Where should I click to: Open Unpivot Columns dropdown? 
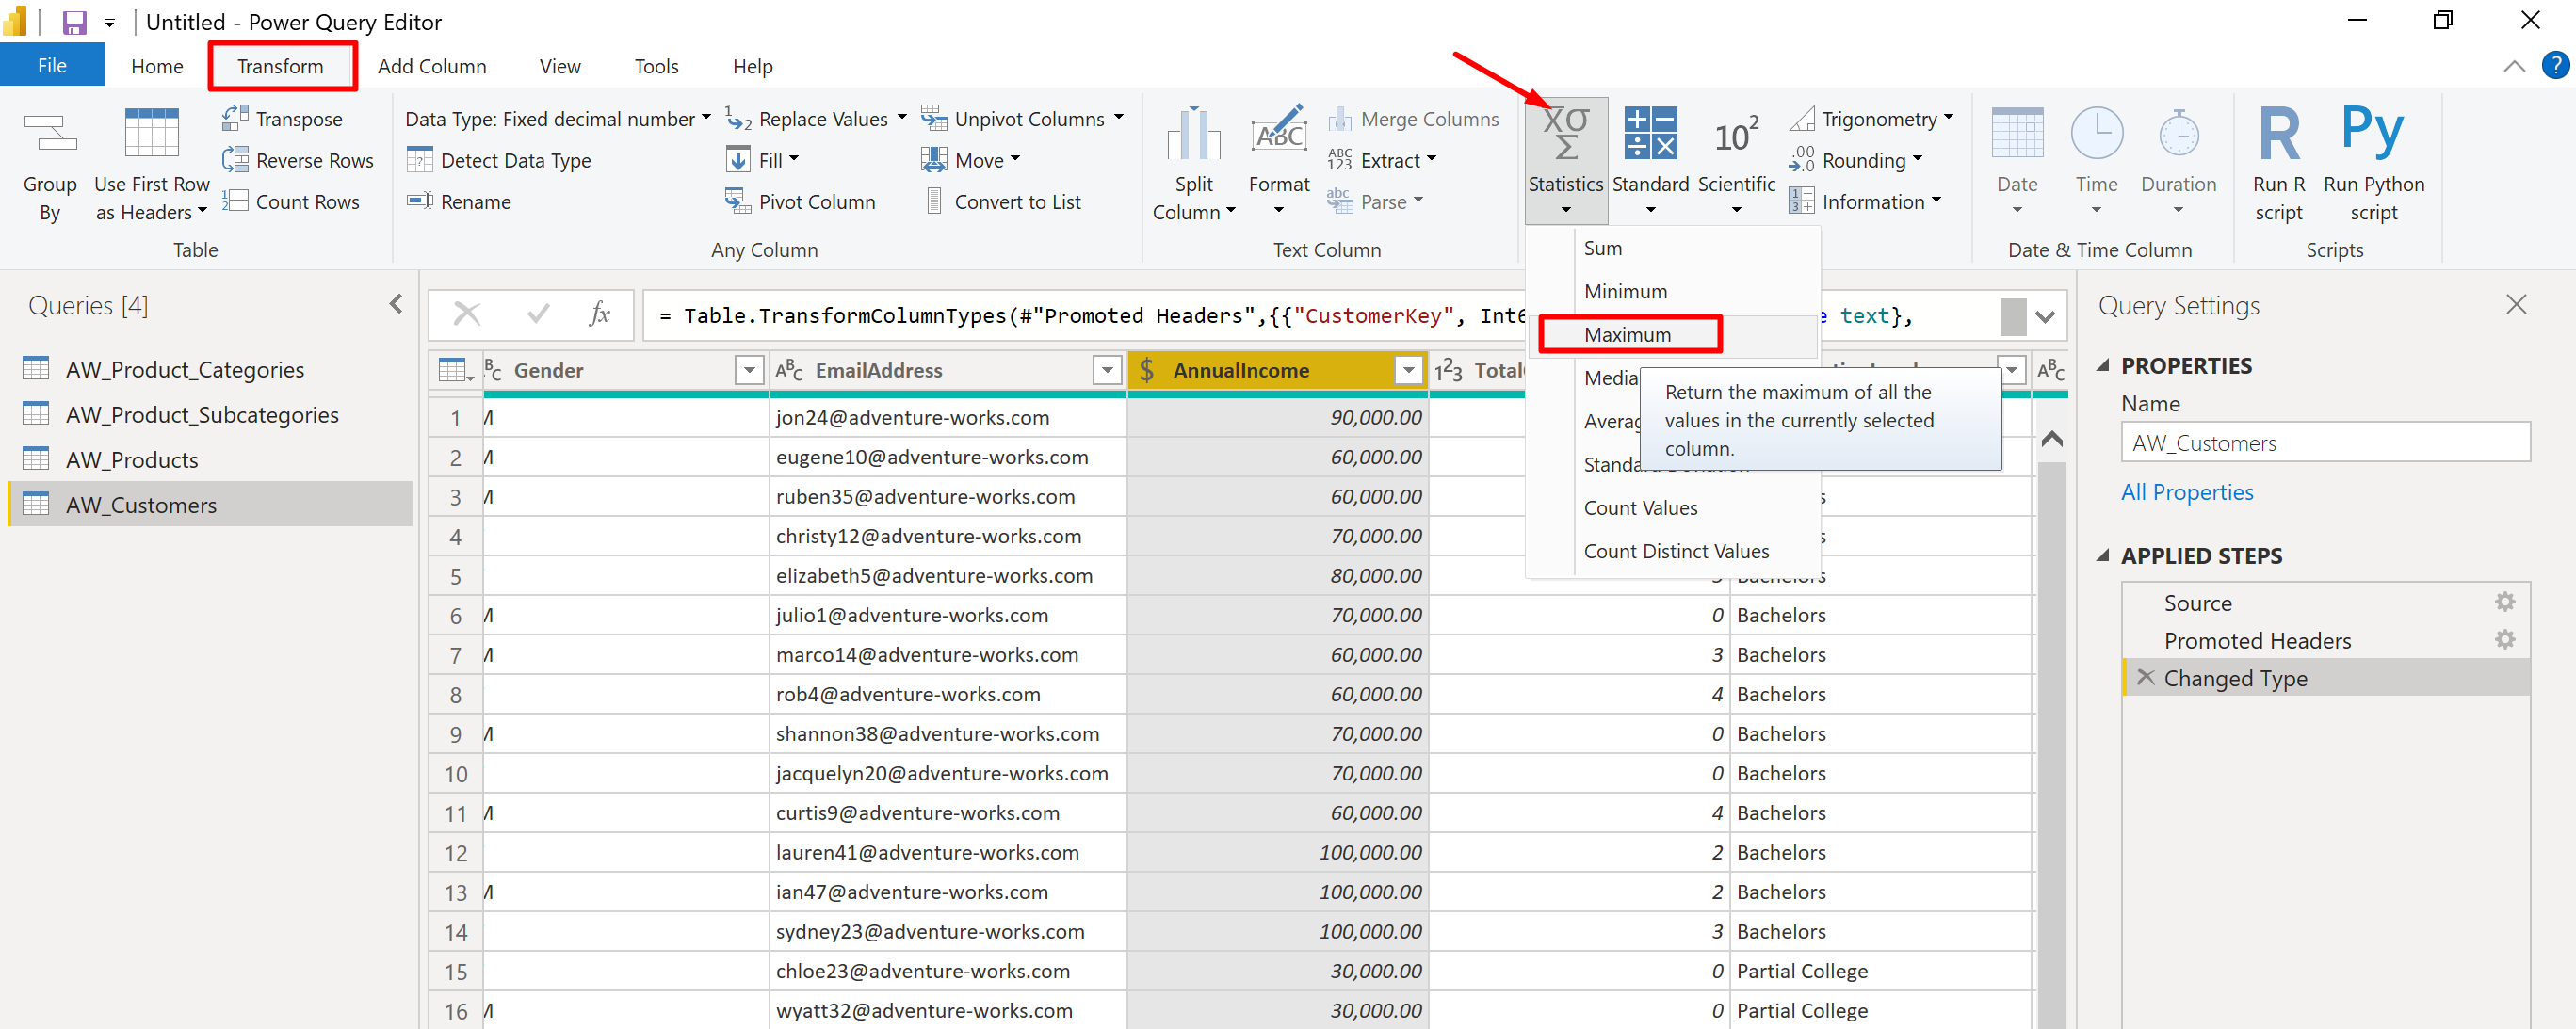pyautogui.click(x=1118, y=119)
